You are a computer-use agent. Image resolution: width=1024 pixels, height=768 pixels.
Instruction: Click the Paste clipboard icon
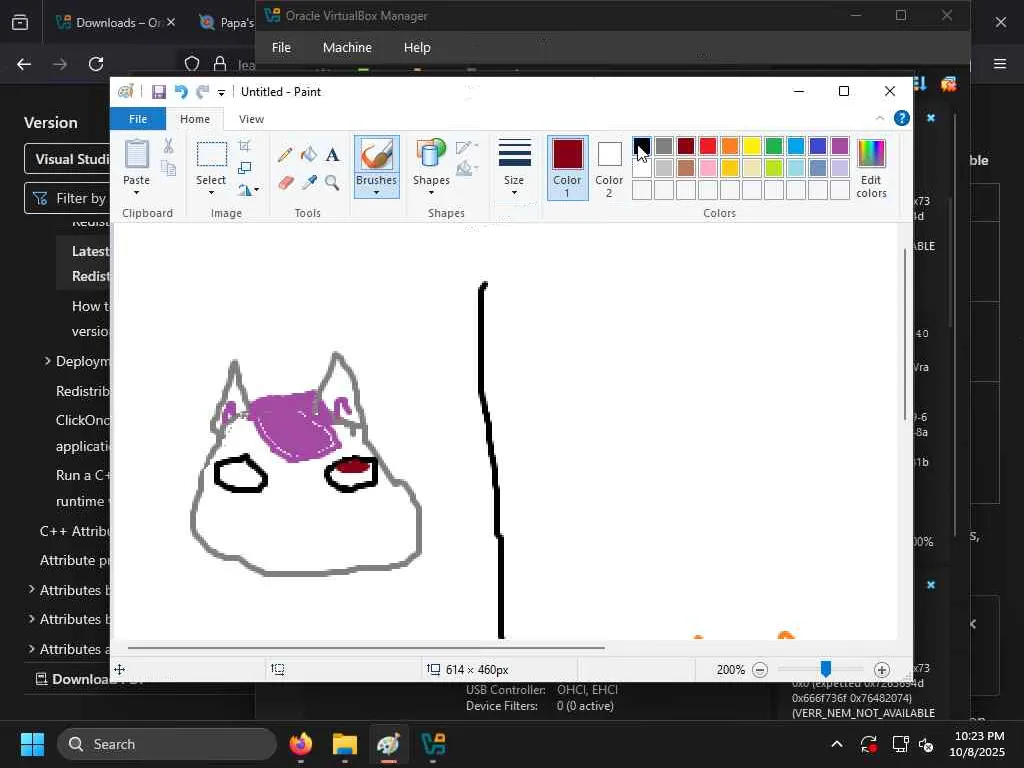coord(136,155)
